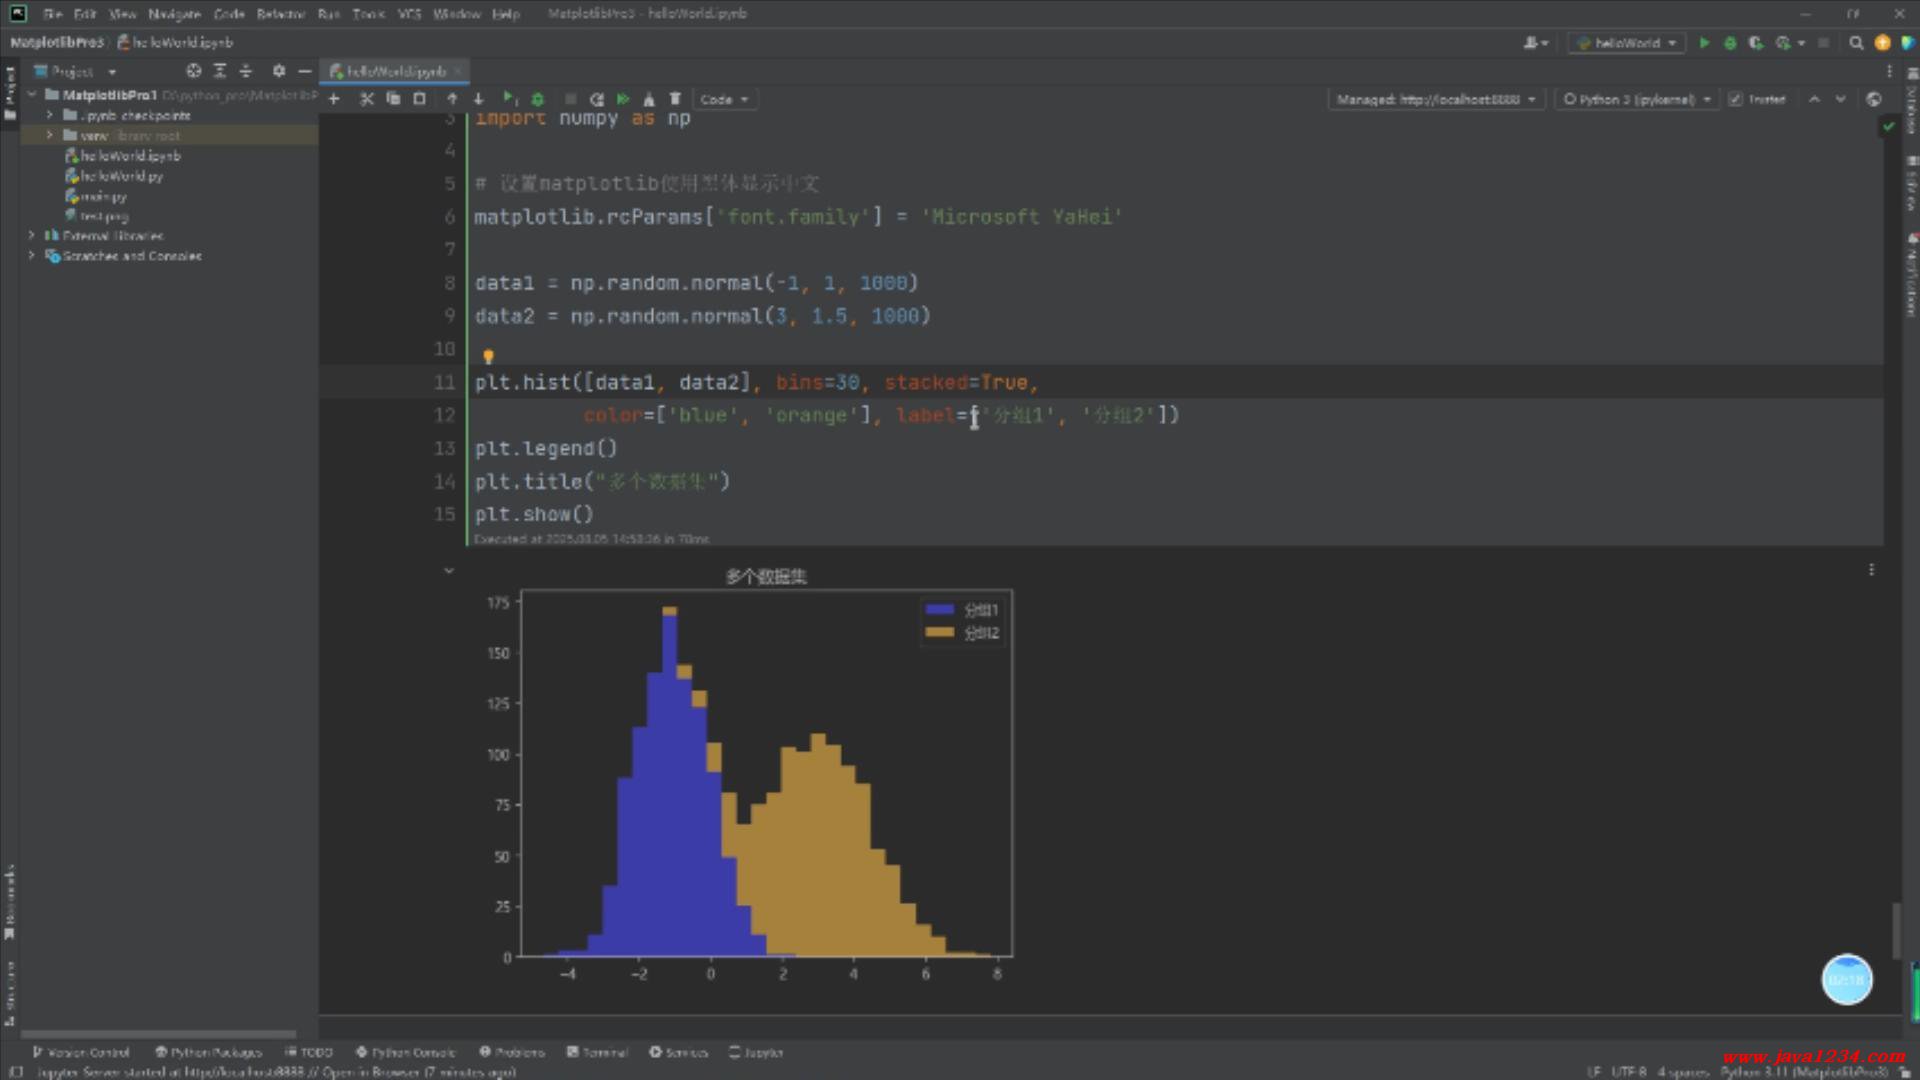The width and height of the screenshot is (1920, 1080).
Task: Expand the venv folder in project tree
Action: pyautogui.click(x=50, y=135)
